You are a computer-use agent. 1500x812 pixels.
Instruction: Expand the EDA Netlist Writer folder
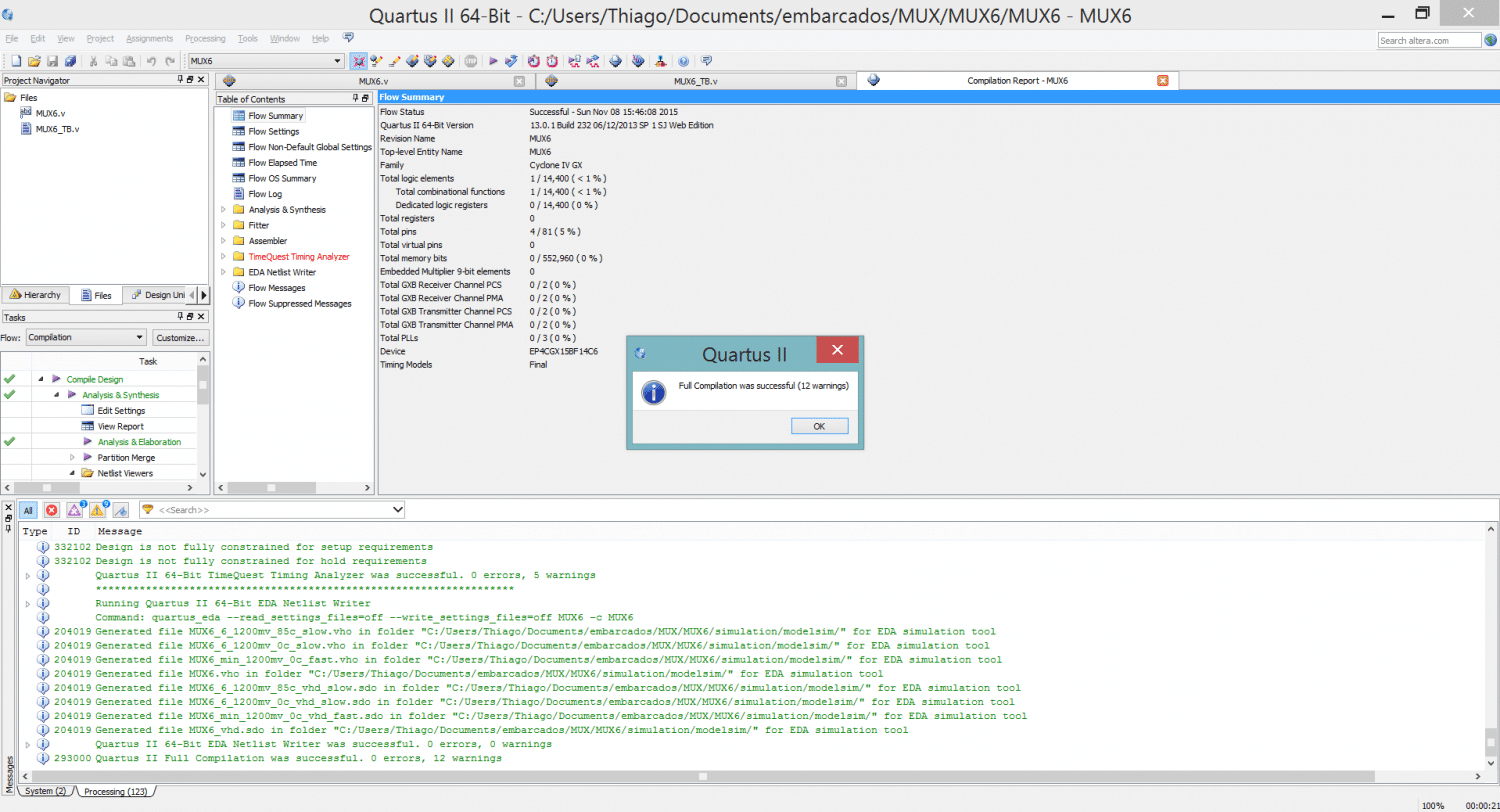coord(224,272)
